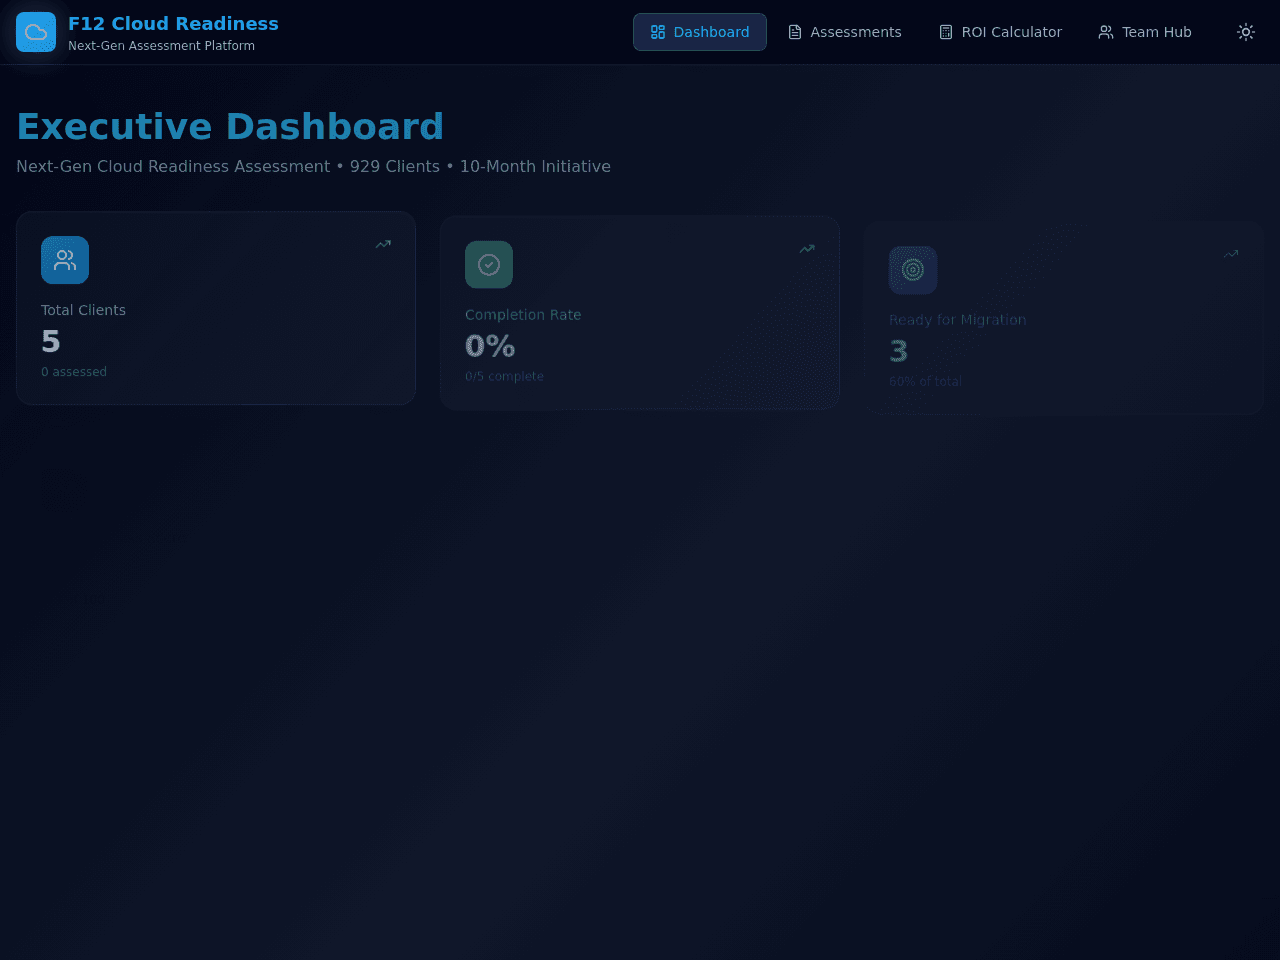The image size is (1280, 960).
Task: Click the Executive Dashboard heading
Action: coord(230,127)
